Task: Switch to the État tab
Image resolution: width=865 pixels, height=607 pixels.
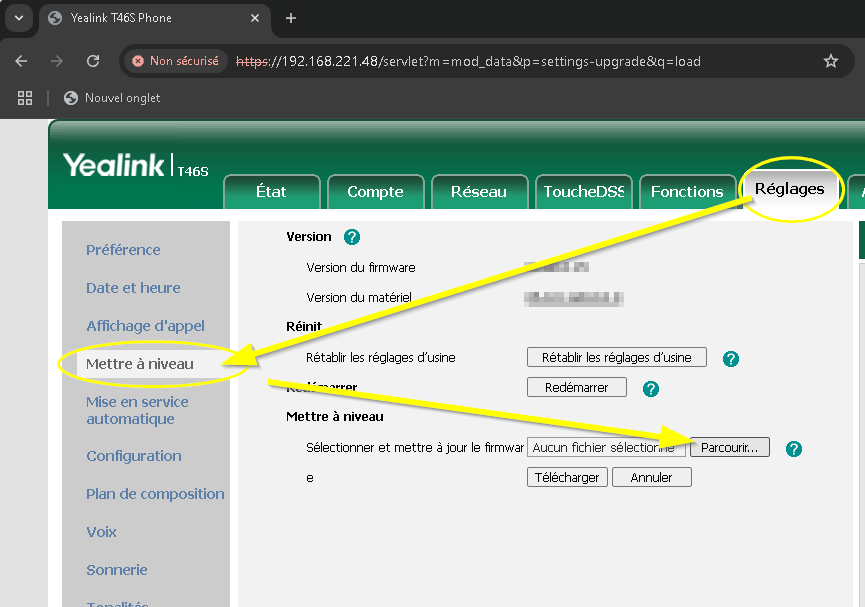Action: click(x=271, y=192)
